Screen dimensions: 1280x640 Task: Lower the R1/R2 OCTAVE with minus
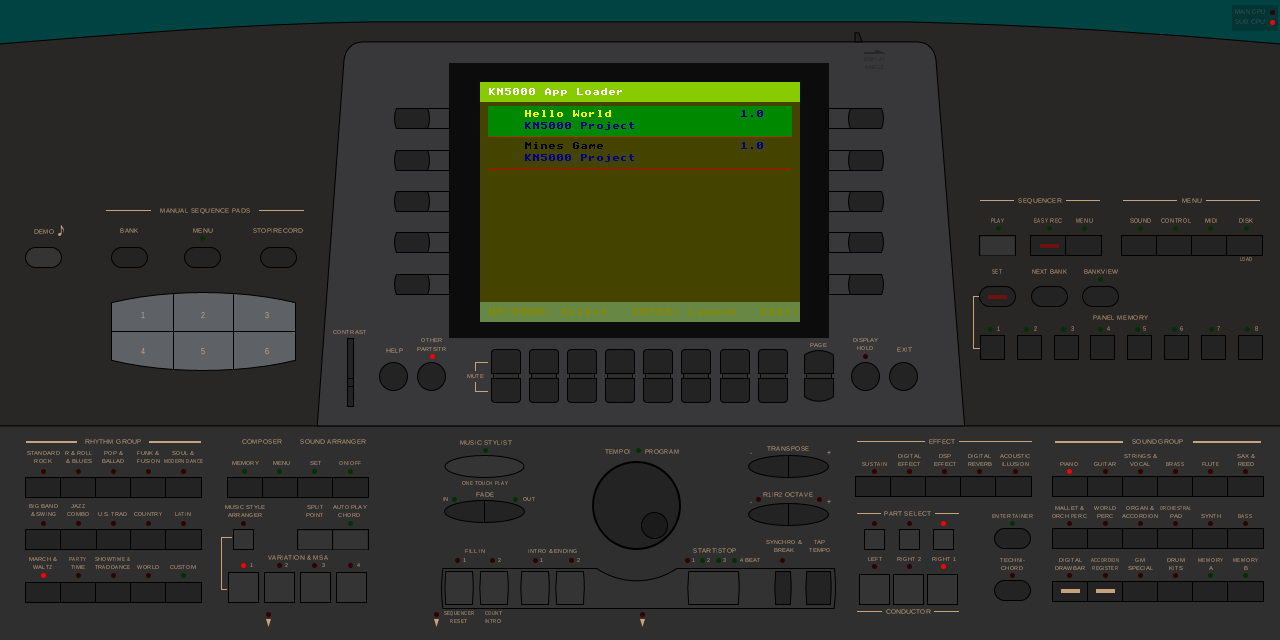click(768, 514)
